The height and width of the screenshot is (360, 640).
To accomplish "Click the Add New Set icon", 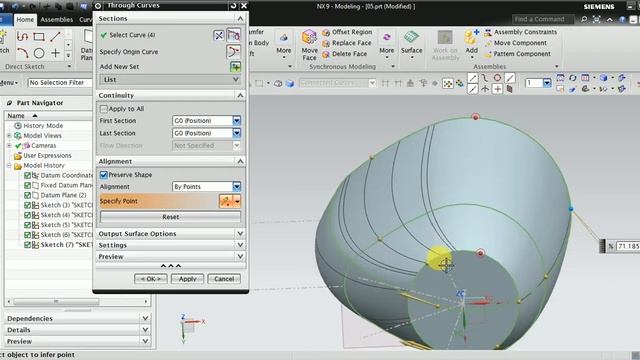I will point(235,67).
